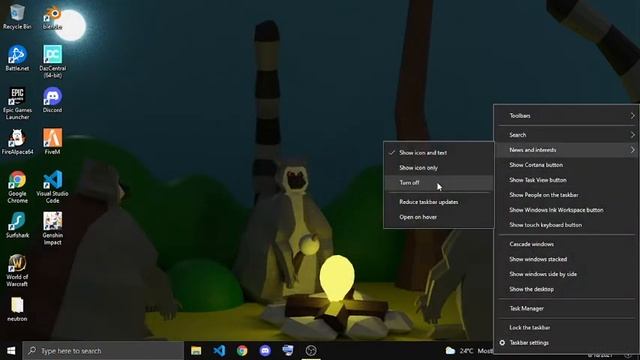640x360 pixels.
Task: Select the neutron file on desktop
Action: 17,309
